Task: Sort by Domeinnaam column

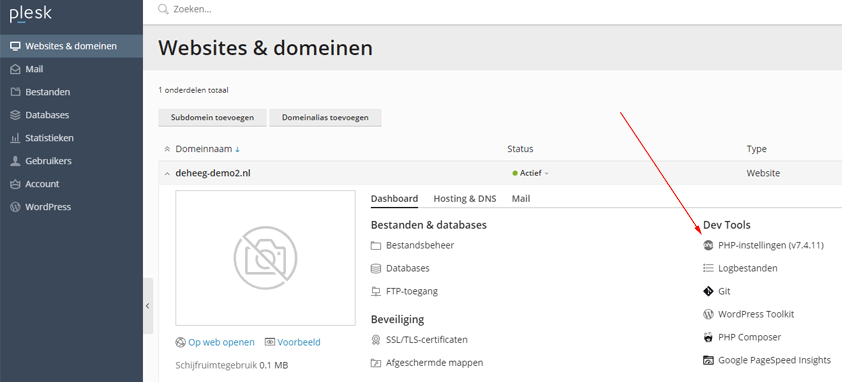Action: point(208,149)
